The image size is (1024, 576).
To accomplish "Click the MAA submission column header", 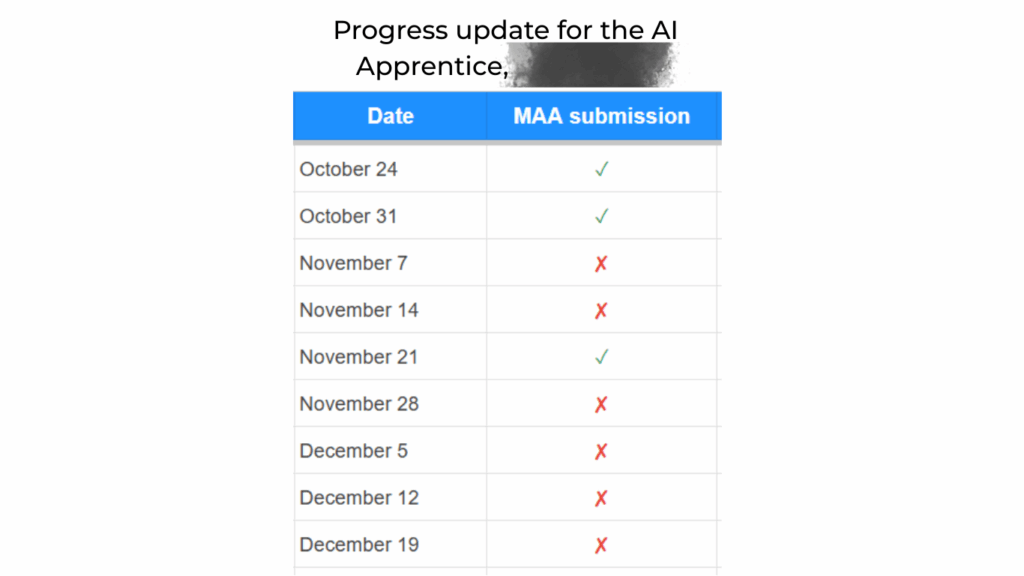I will coord(602,116).
